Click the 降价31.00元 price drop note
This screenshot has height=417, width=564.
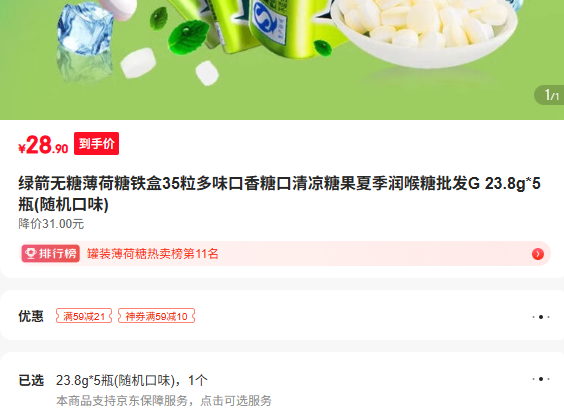click(51, 224)
